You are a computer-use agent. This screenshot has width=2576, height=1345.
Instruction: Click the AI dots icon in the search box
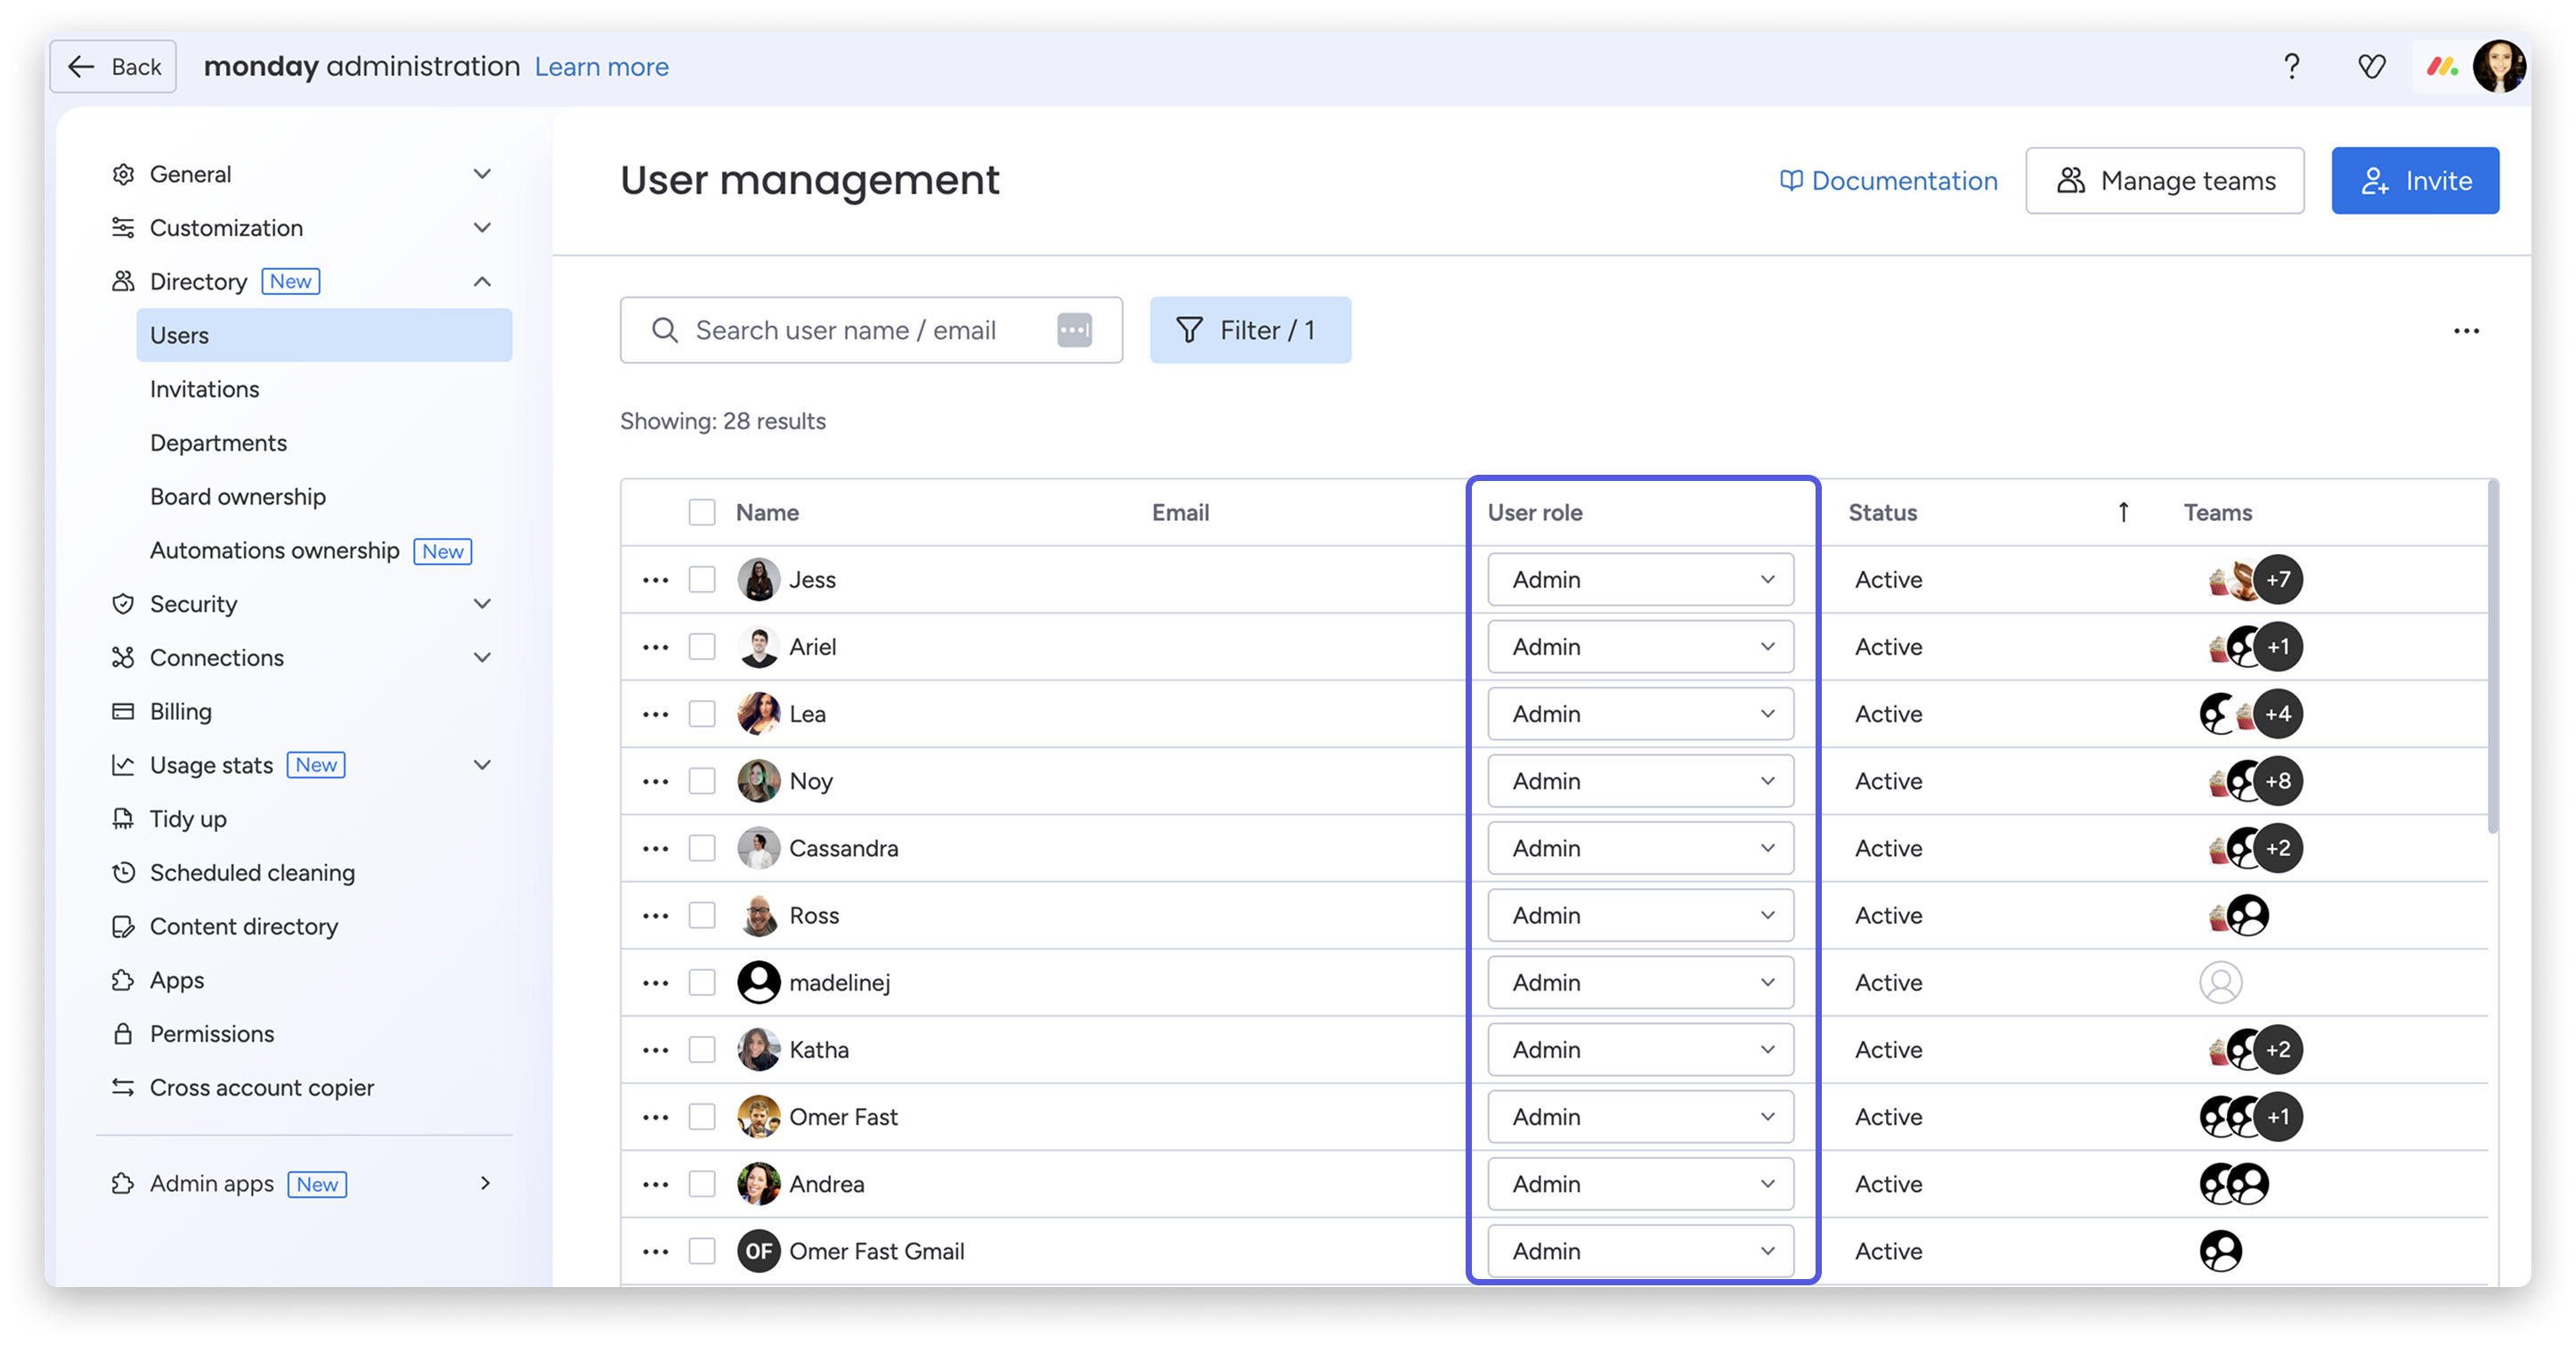1074,330
